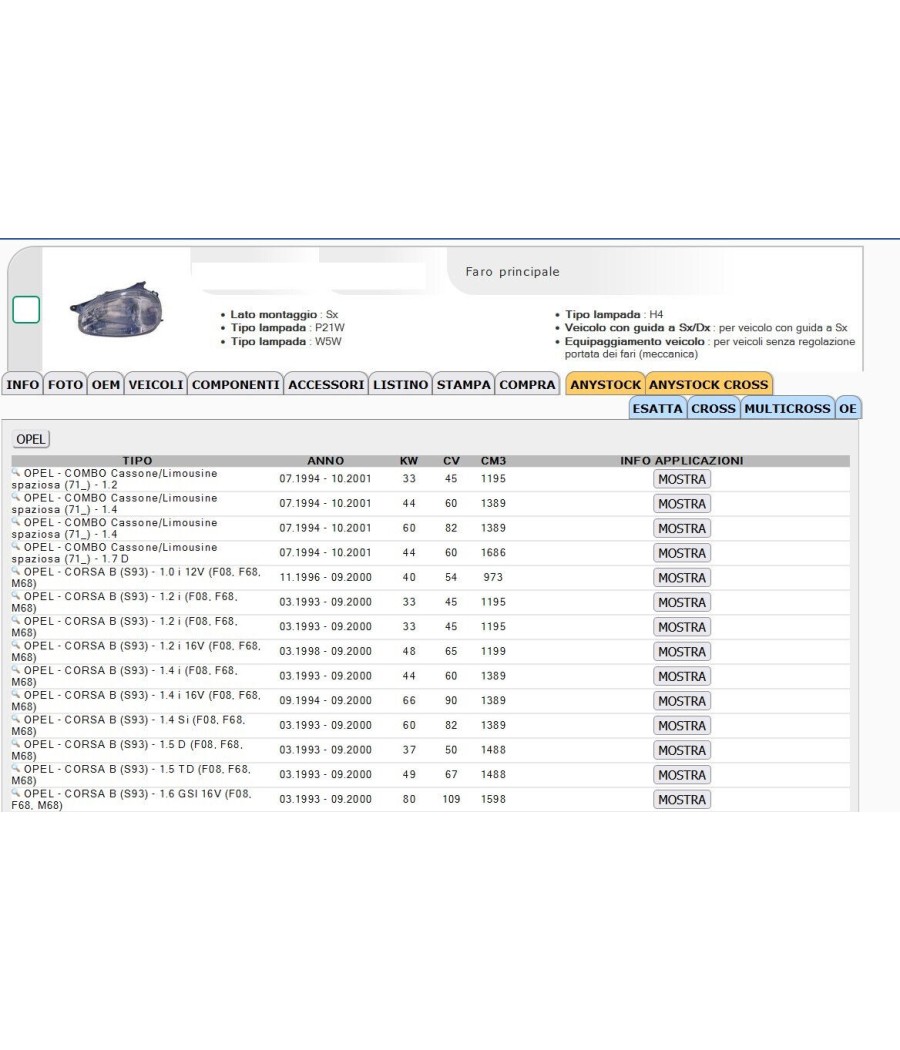The image size is (900, 1050).
Task: Select the ANNO column header
Action: click(x=325, y=461)
